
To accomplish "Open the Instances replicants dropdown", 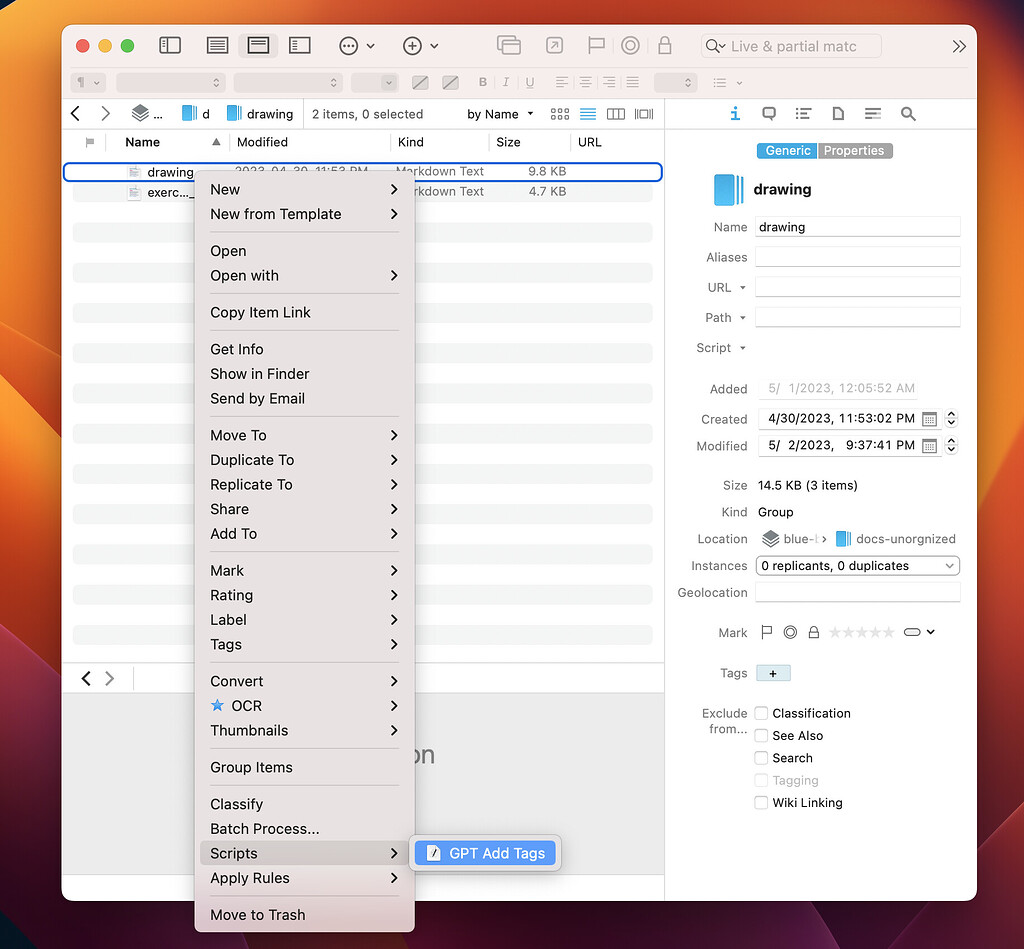I will (857, 565).
